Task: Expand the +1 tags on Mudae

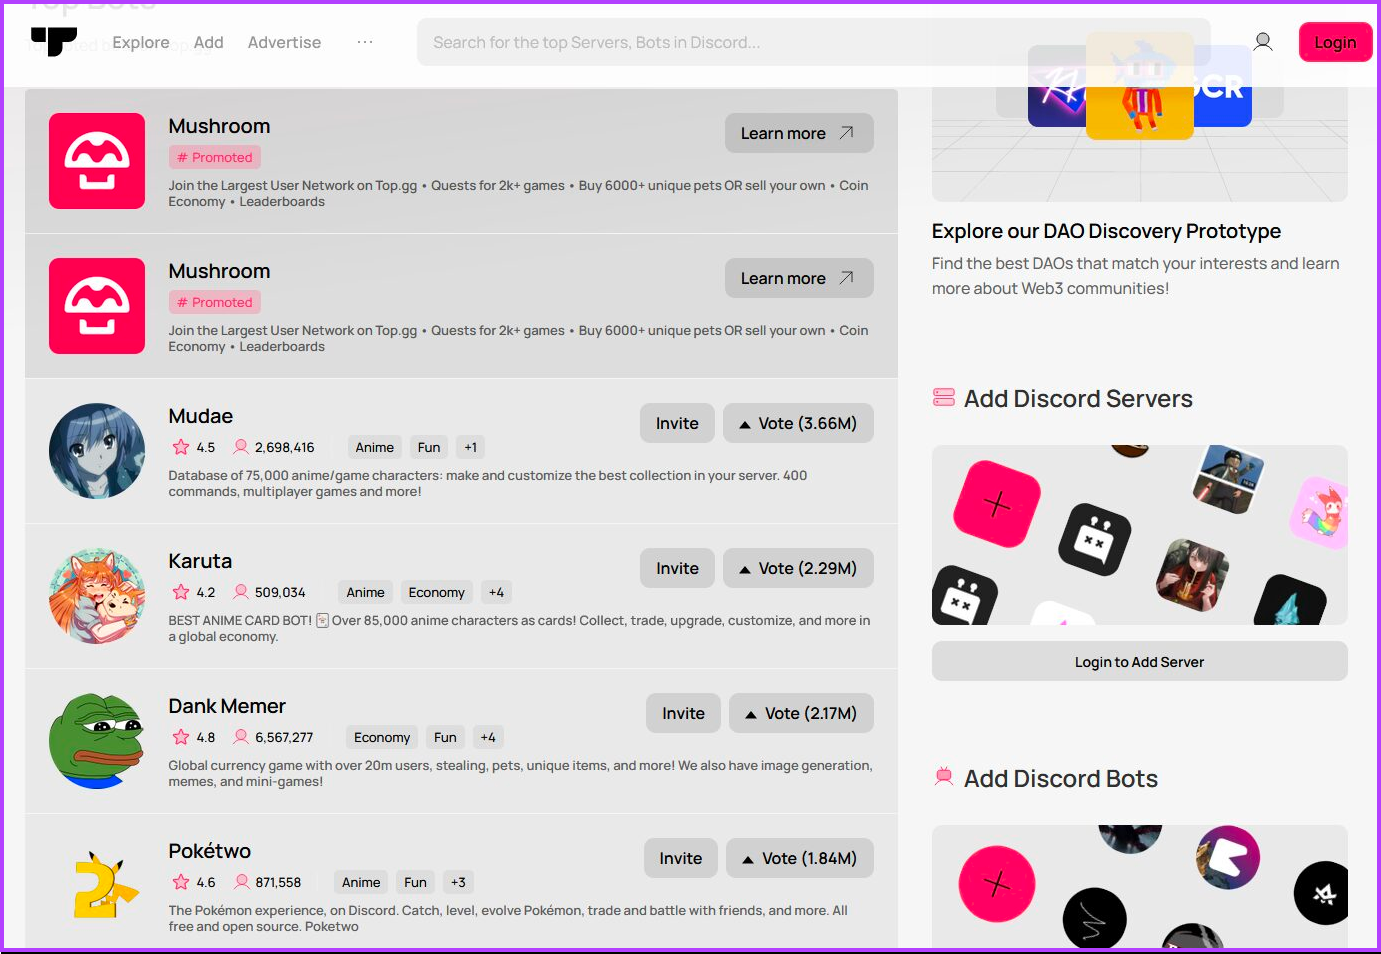Action: (470, 447)
